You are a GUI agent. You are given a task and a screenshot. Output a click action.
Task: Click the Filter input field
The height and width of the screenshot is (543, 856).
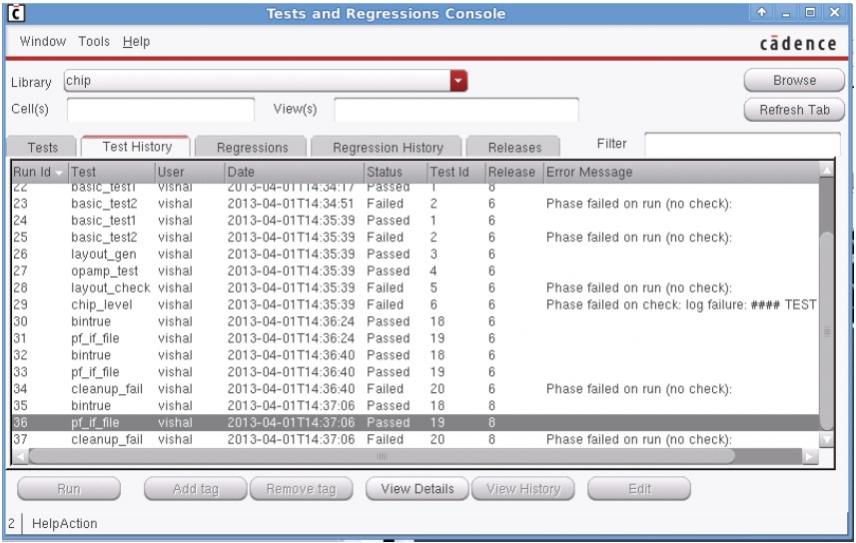pyautogui.click(x=742, y=144)
